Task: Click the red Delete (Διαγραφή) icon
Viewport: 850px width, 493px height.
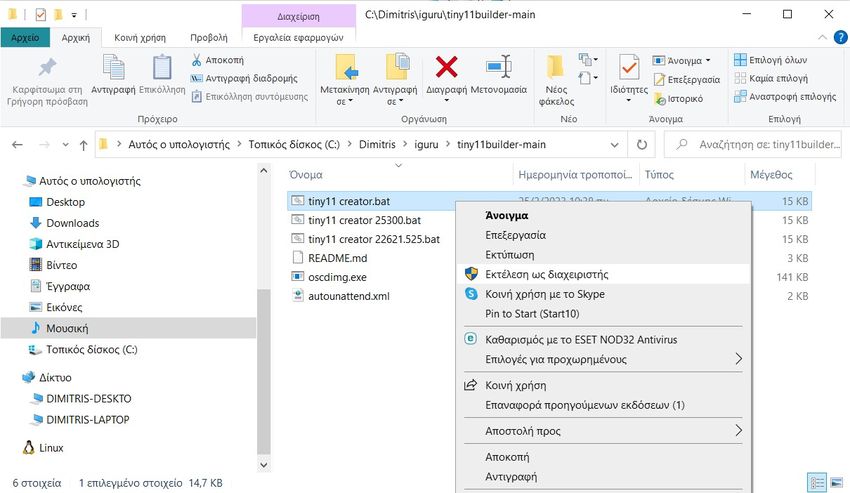Action: click(446, 68)
